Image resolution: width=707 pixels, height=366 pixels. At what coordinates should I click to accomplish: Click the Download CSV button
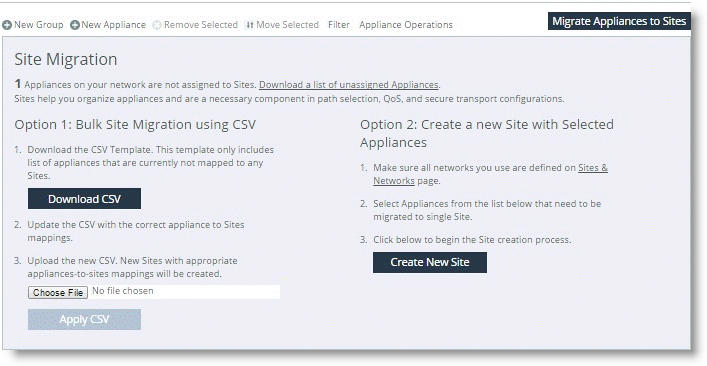(84, 199)
